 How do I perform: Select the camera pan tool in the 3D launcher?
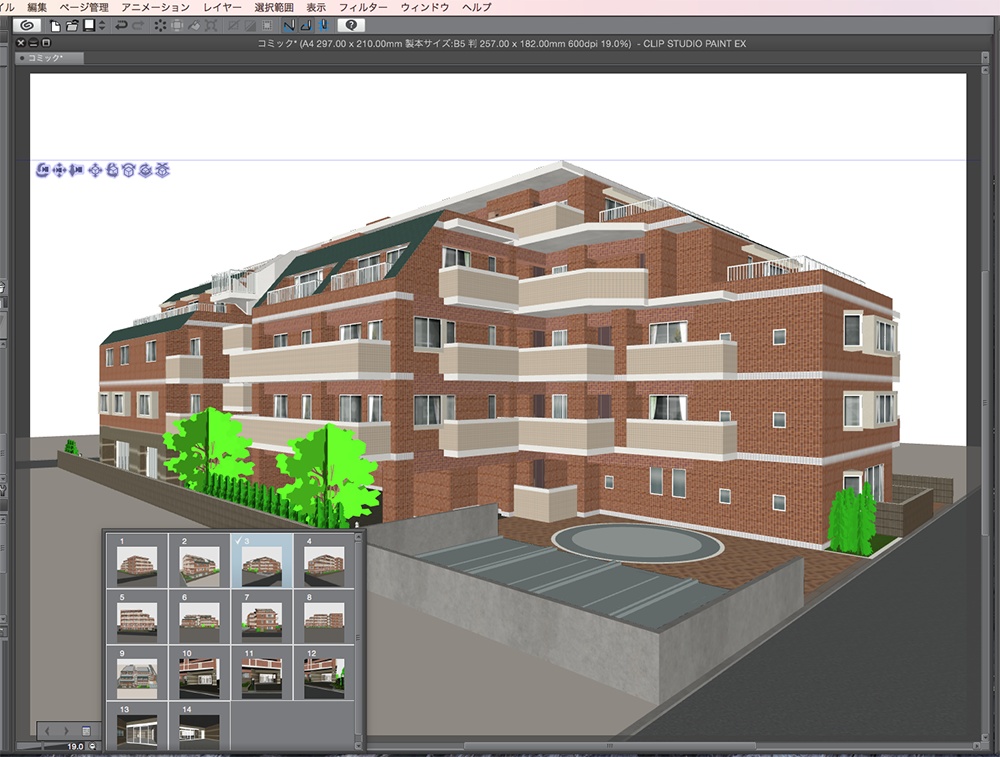(59, 171)
